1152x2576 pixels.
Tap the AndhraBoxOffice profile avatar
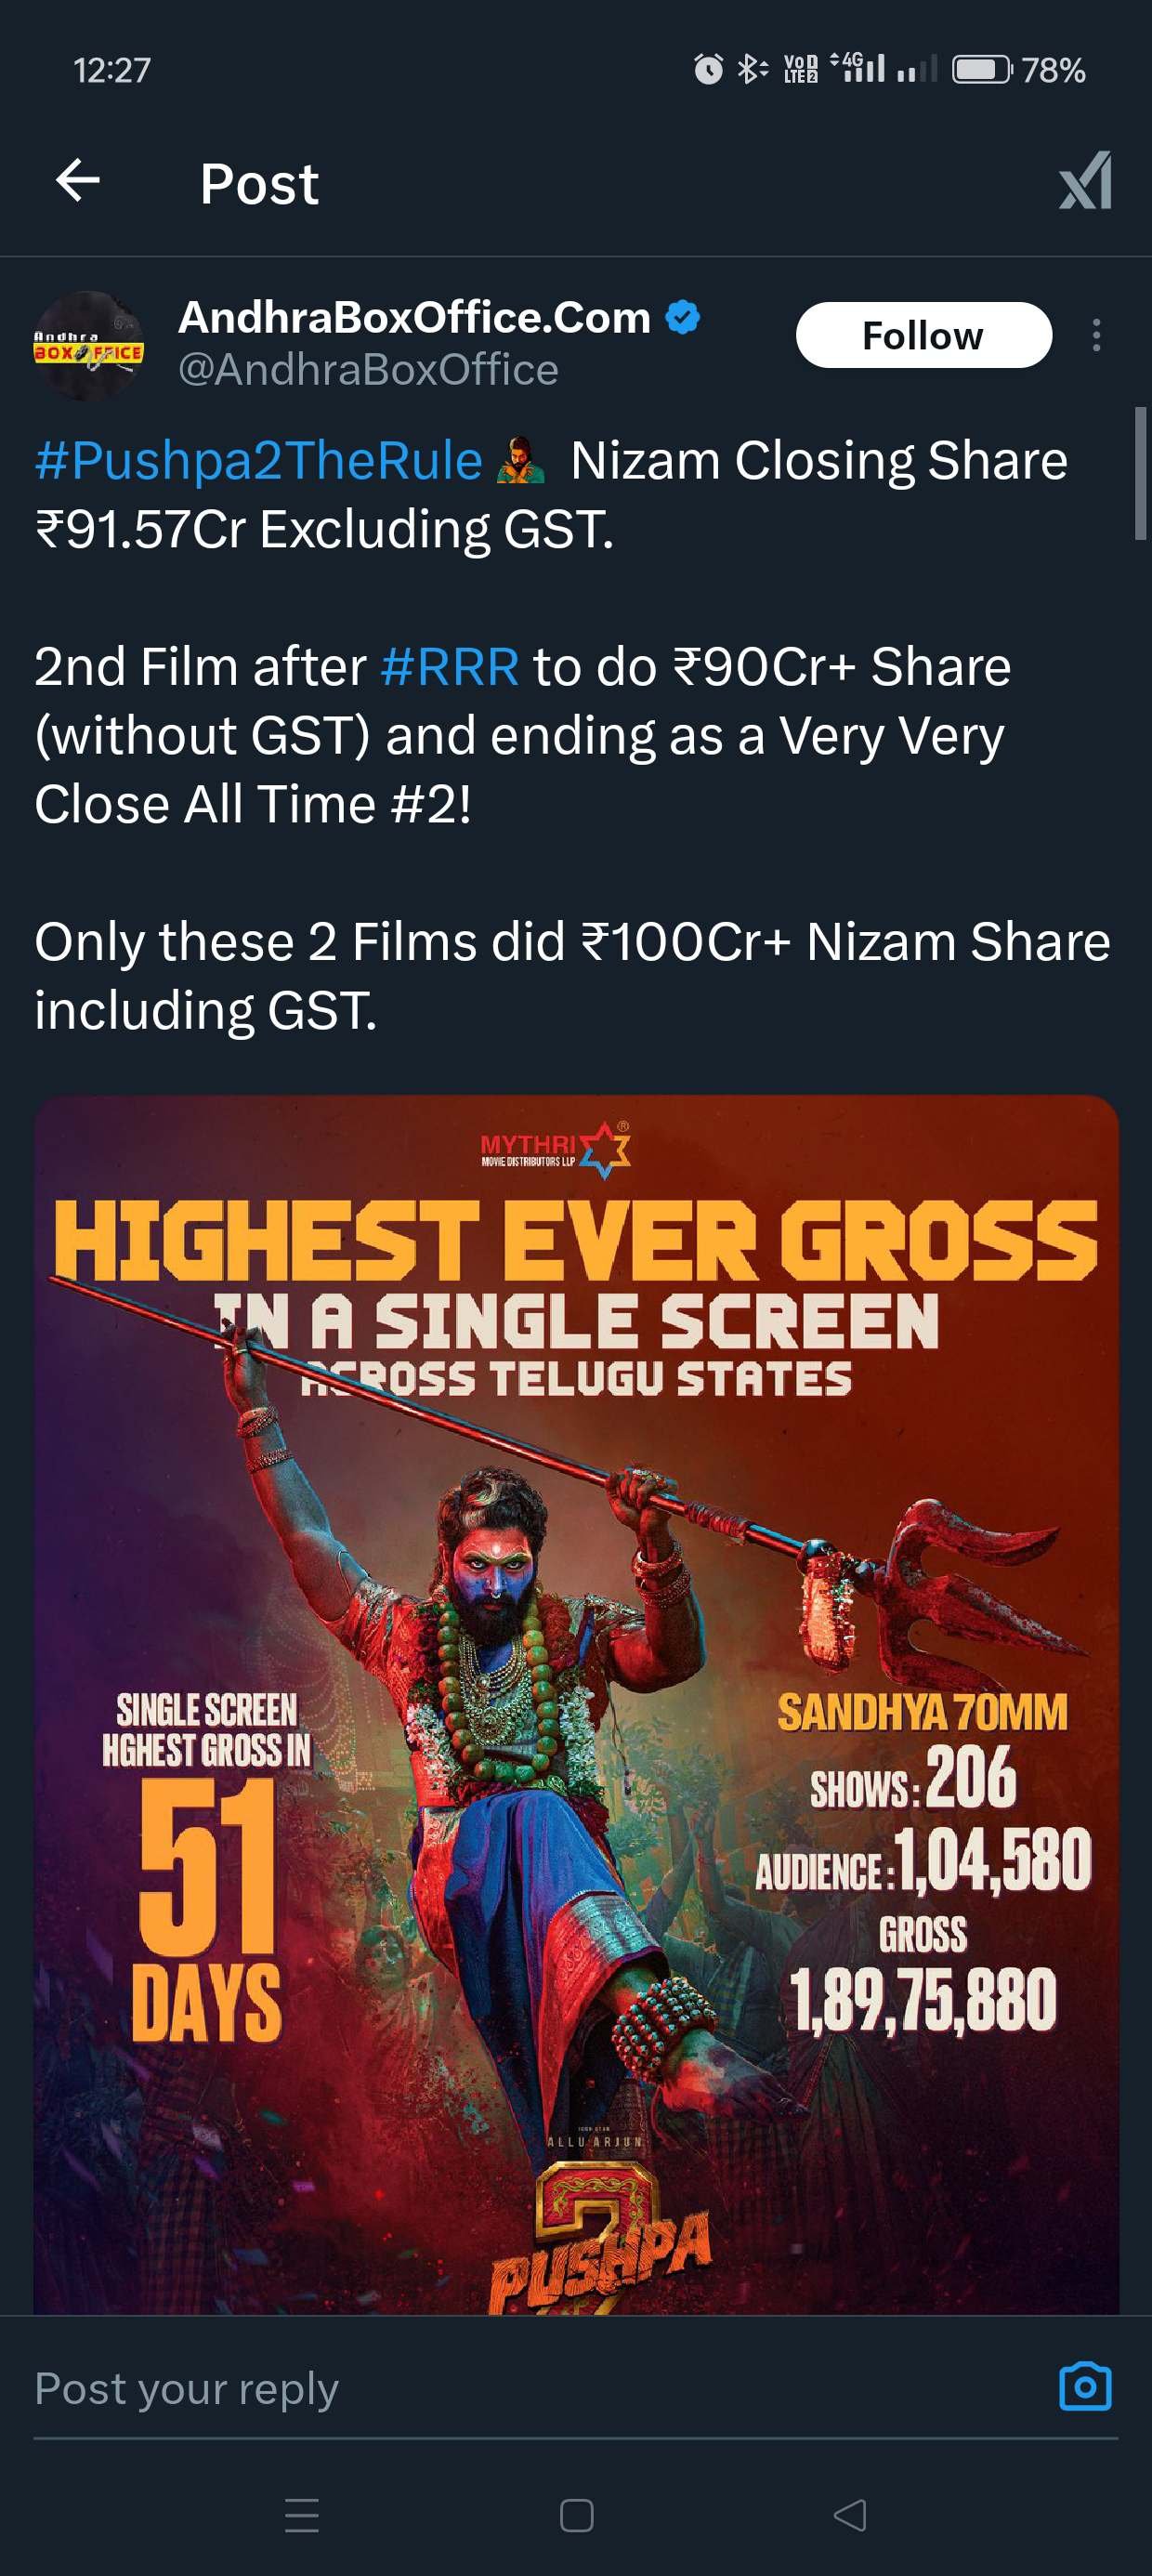pyautogui.click(x=88, y=345)
